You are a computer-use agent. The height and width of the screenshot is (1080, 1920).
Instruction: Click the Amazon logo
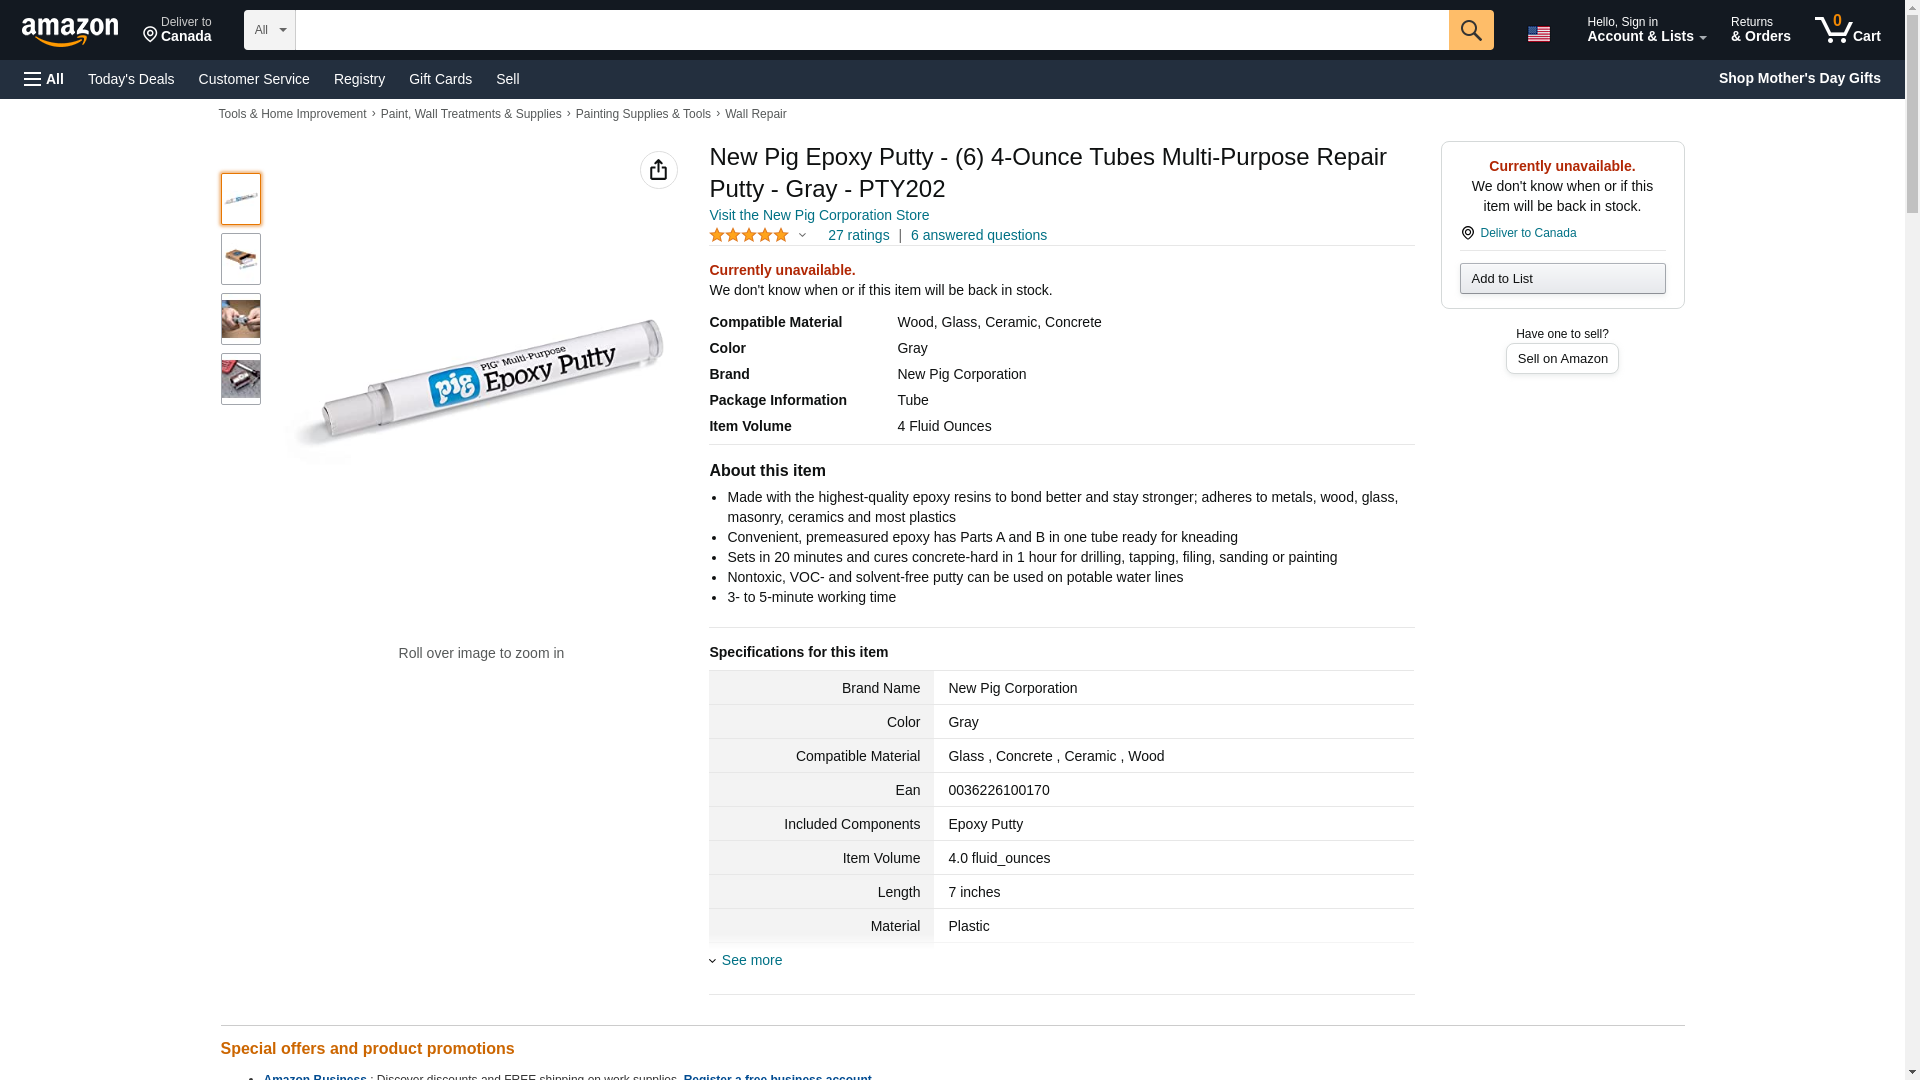tap(70, 31)
